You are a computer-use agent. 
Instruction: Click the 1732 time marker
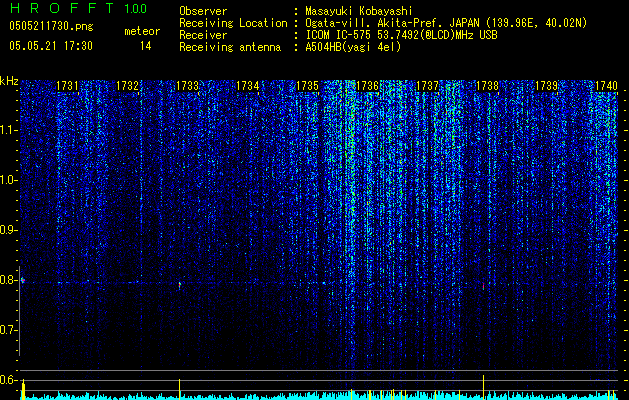coord(127,86)
